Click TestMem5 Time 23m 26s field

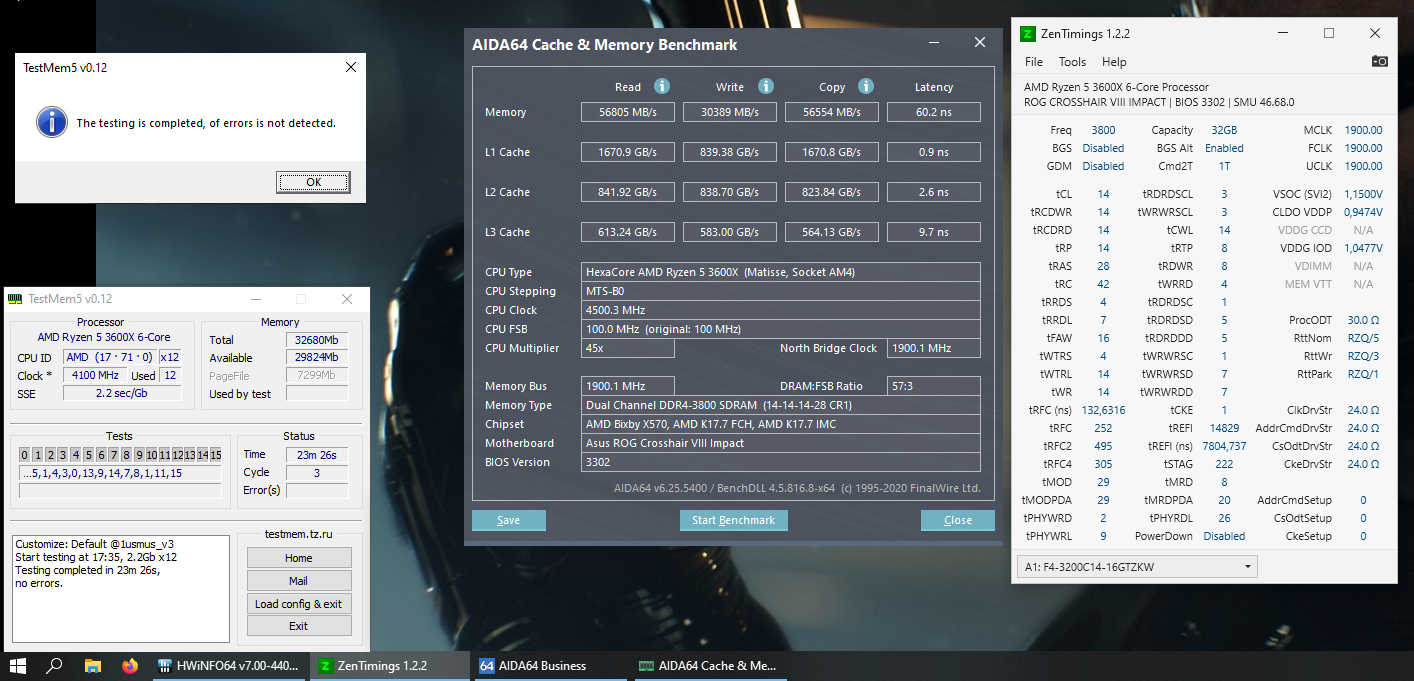317,454
